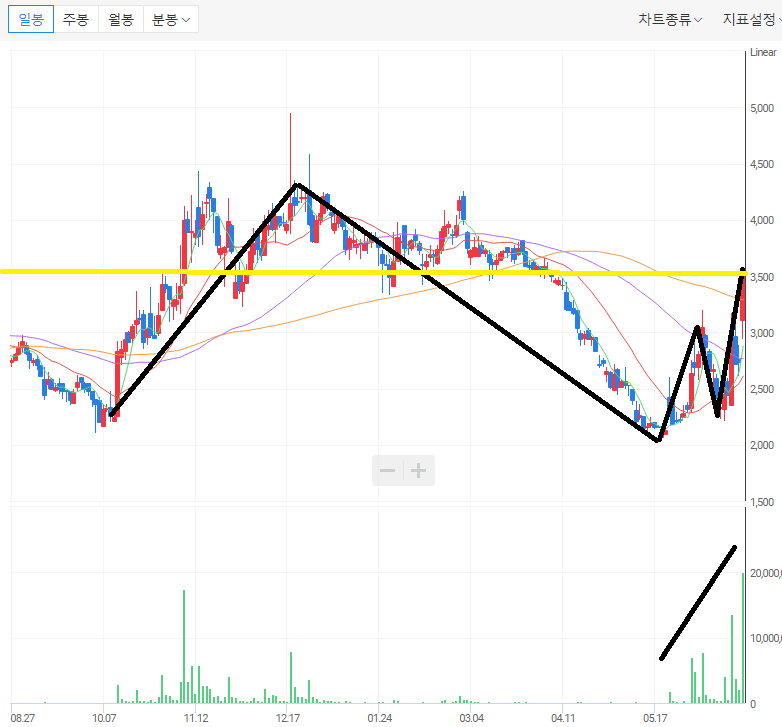Image resolution: width=782 pixels, height=727 pixels.
Task: Click the 11.12 date axis label
Action: point(196,718)
